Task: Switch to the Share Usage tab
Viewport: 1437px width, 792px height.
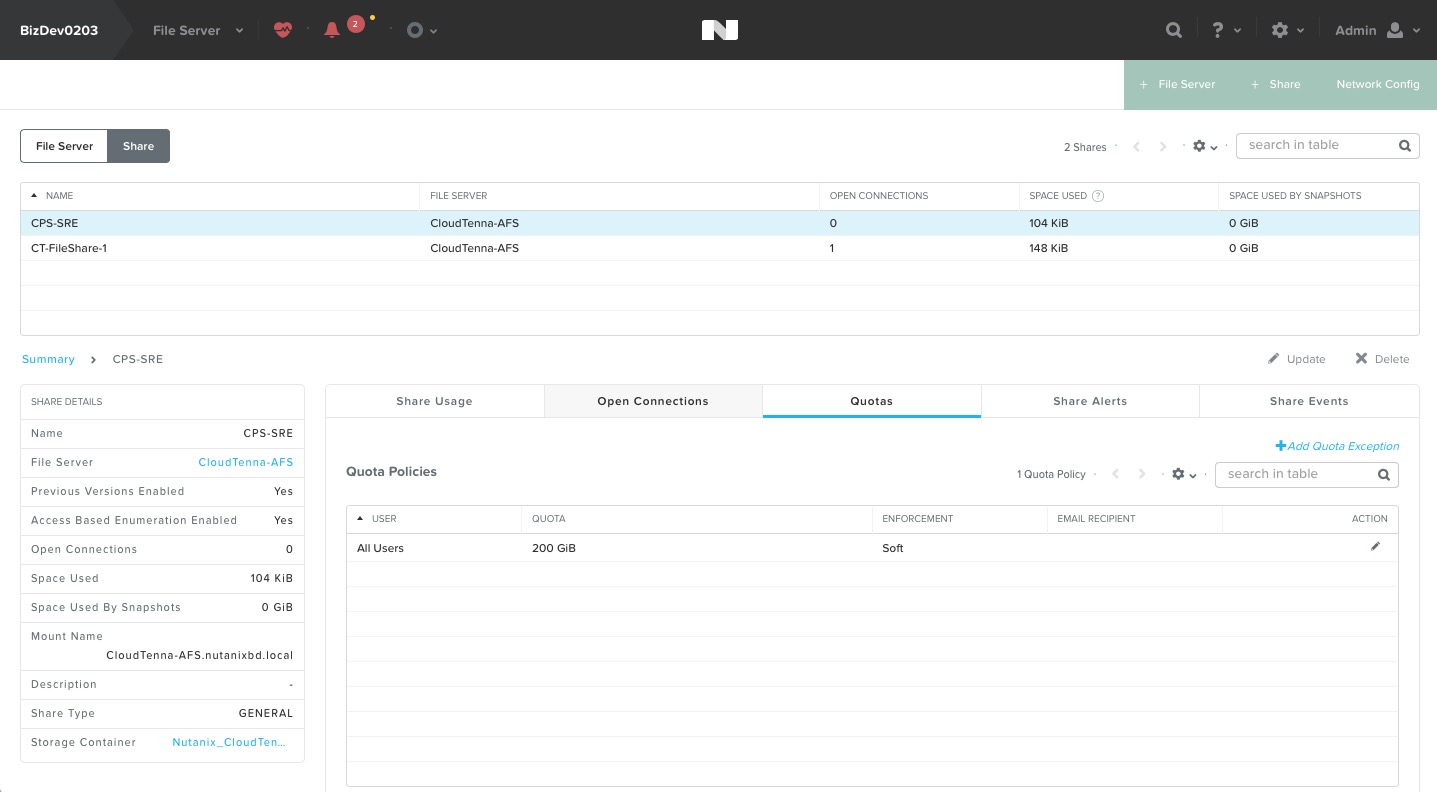Action: click(434, 401)
